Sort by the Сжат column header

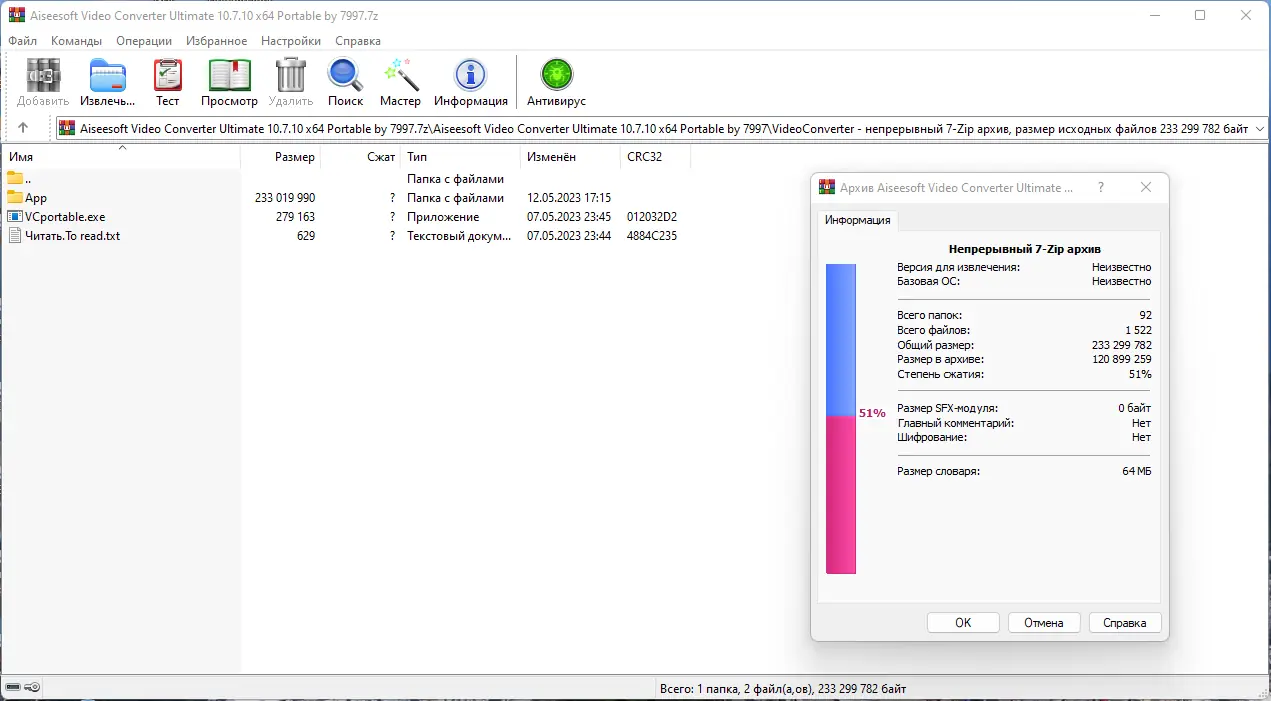pyautogui.click(x=360, y=157)
